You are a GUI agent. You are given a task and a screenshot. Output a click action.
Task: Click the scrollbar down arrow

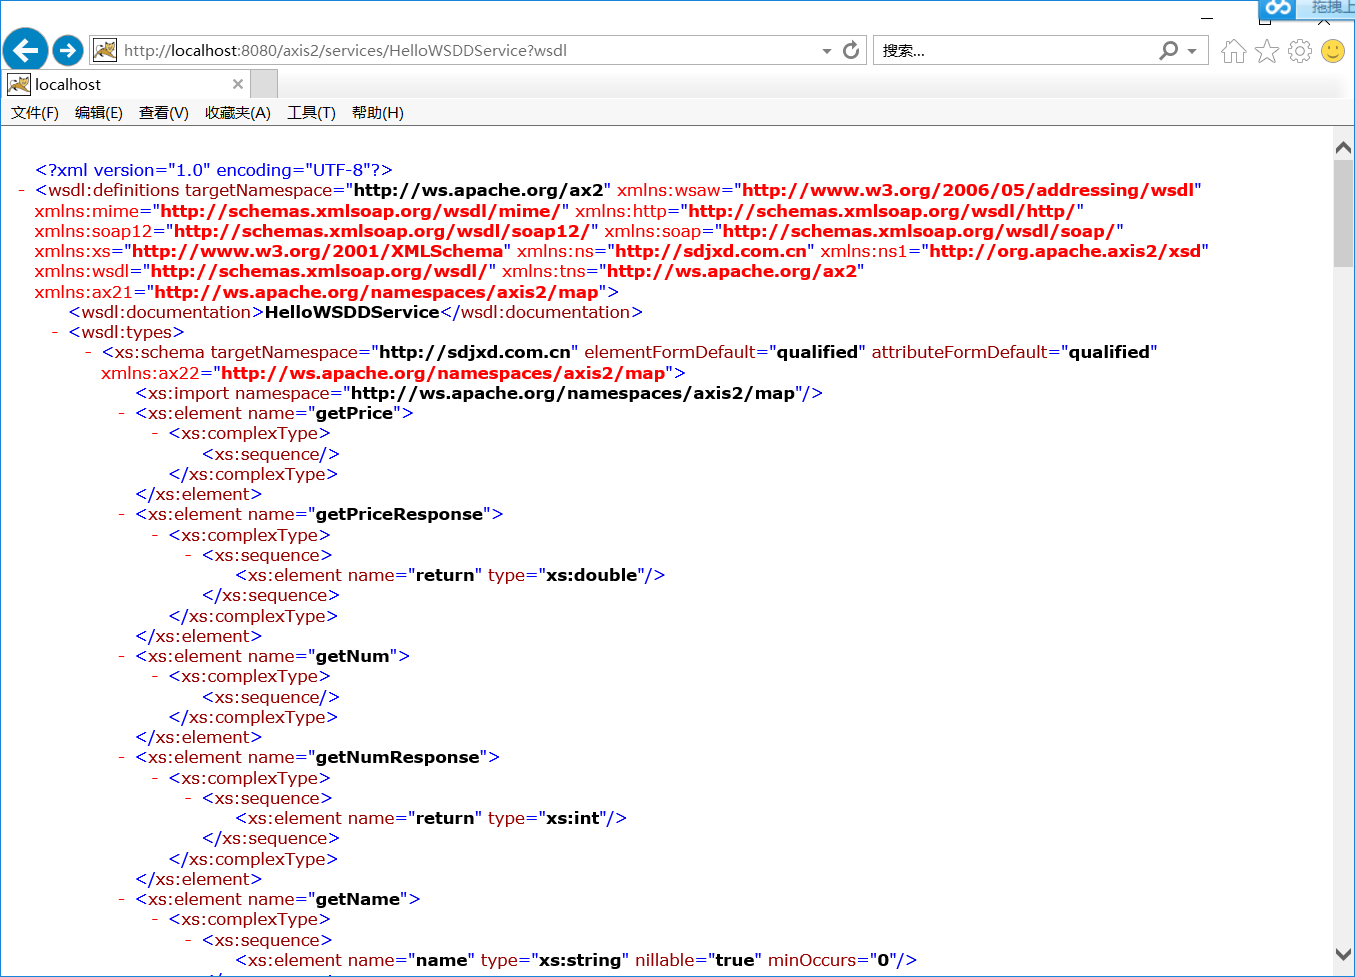(x=1344, y=954)
